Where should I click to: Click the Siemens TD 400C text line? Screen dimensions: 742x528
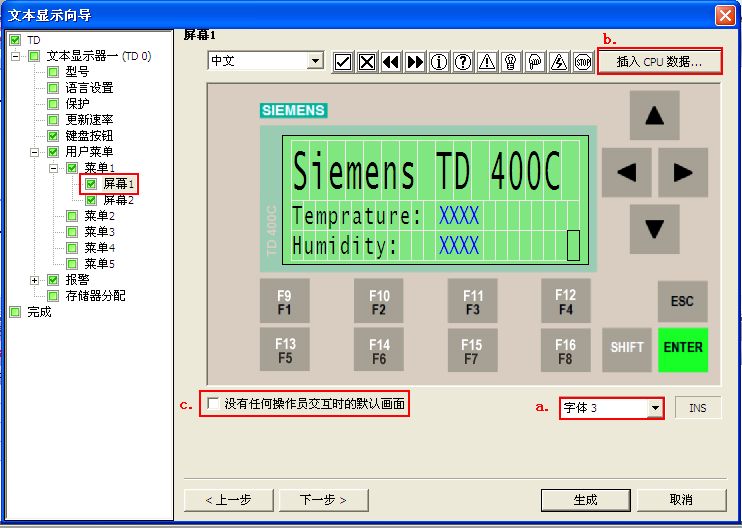(x=427, y=171)
